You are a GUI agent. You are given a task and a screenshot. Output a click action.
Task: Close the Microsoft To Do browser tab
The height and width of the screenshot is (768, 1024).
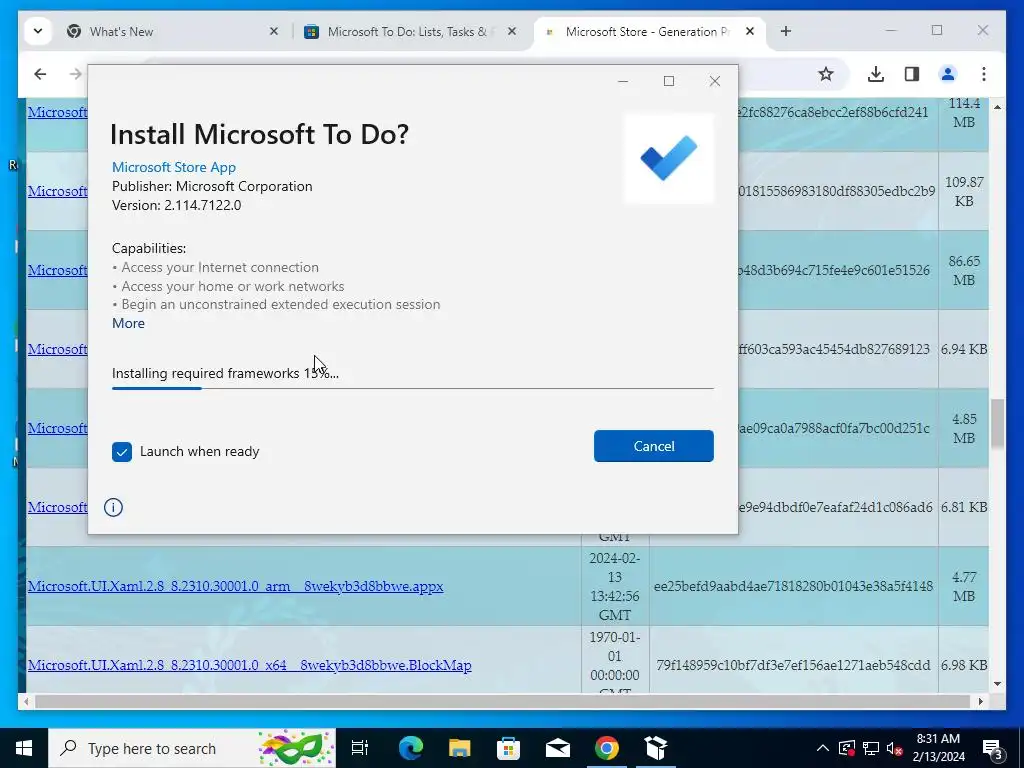pyautogui.click(x=512, y=31)
